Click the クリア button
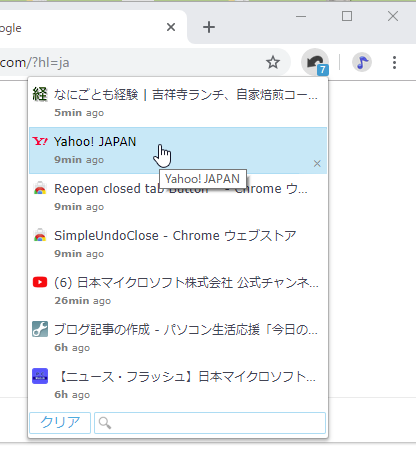The width and height of the screenshot is (416, 452). pyautogui.click(x=60, y=423)
